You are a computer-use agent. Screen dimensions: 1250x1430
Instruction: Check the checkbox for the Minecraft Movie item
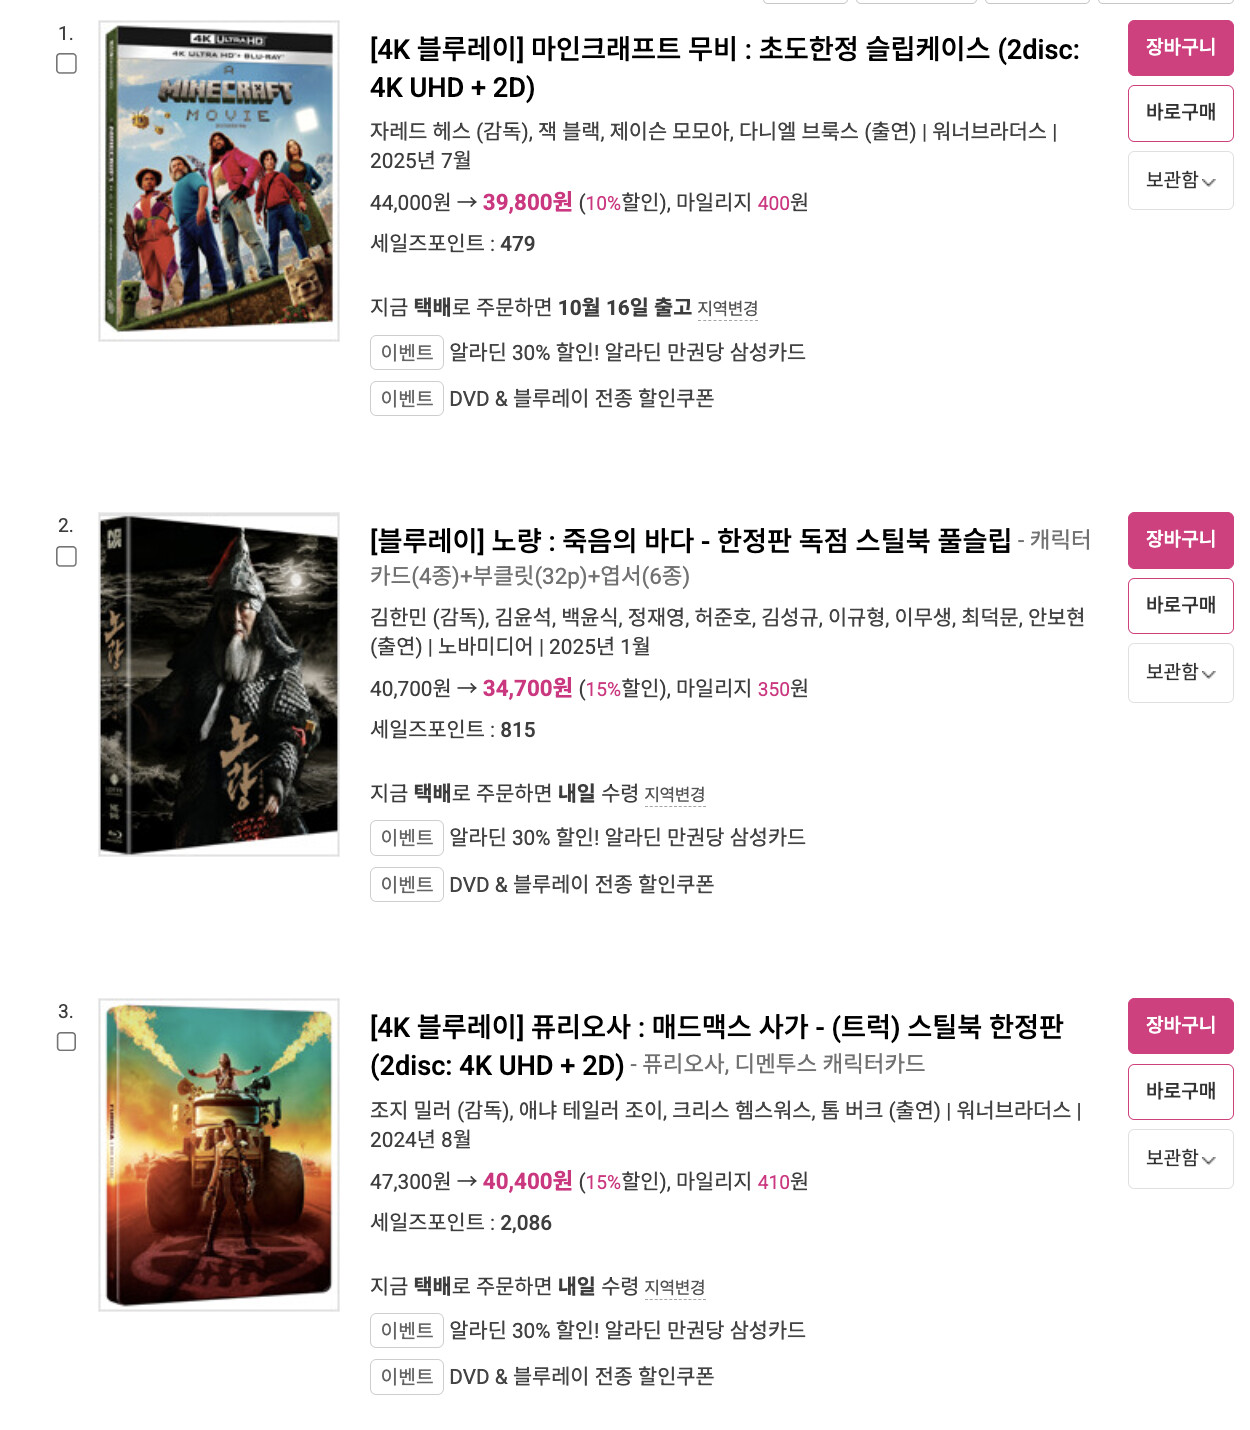pos(66,64)
